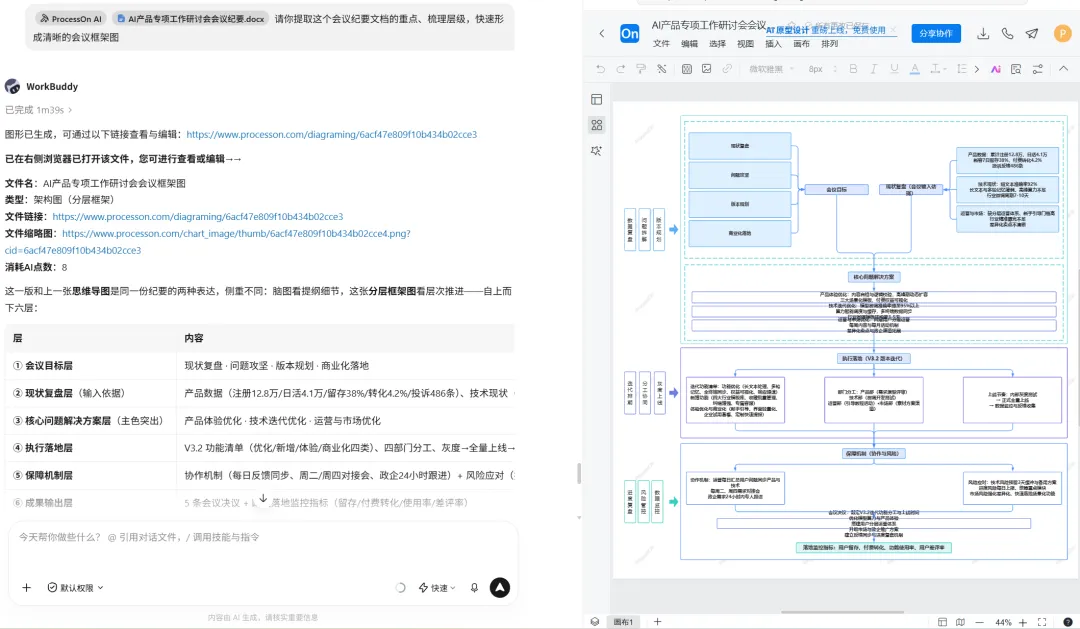
Task: Toggle bold text formatting
Action: click(x=853, y=69)
